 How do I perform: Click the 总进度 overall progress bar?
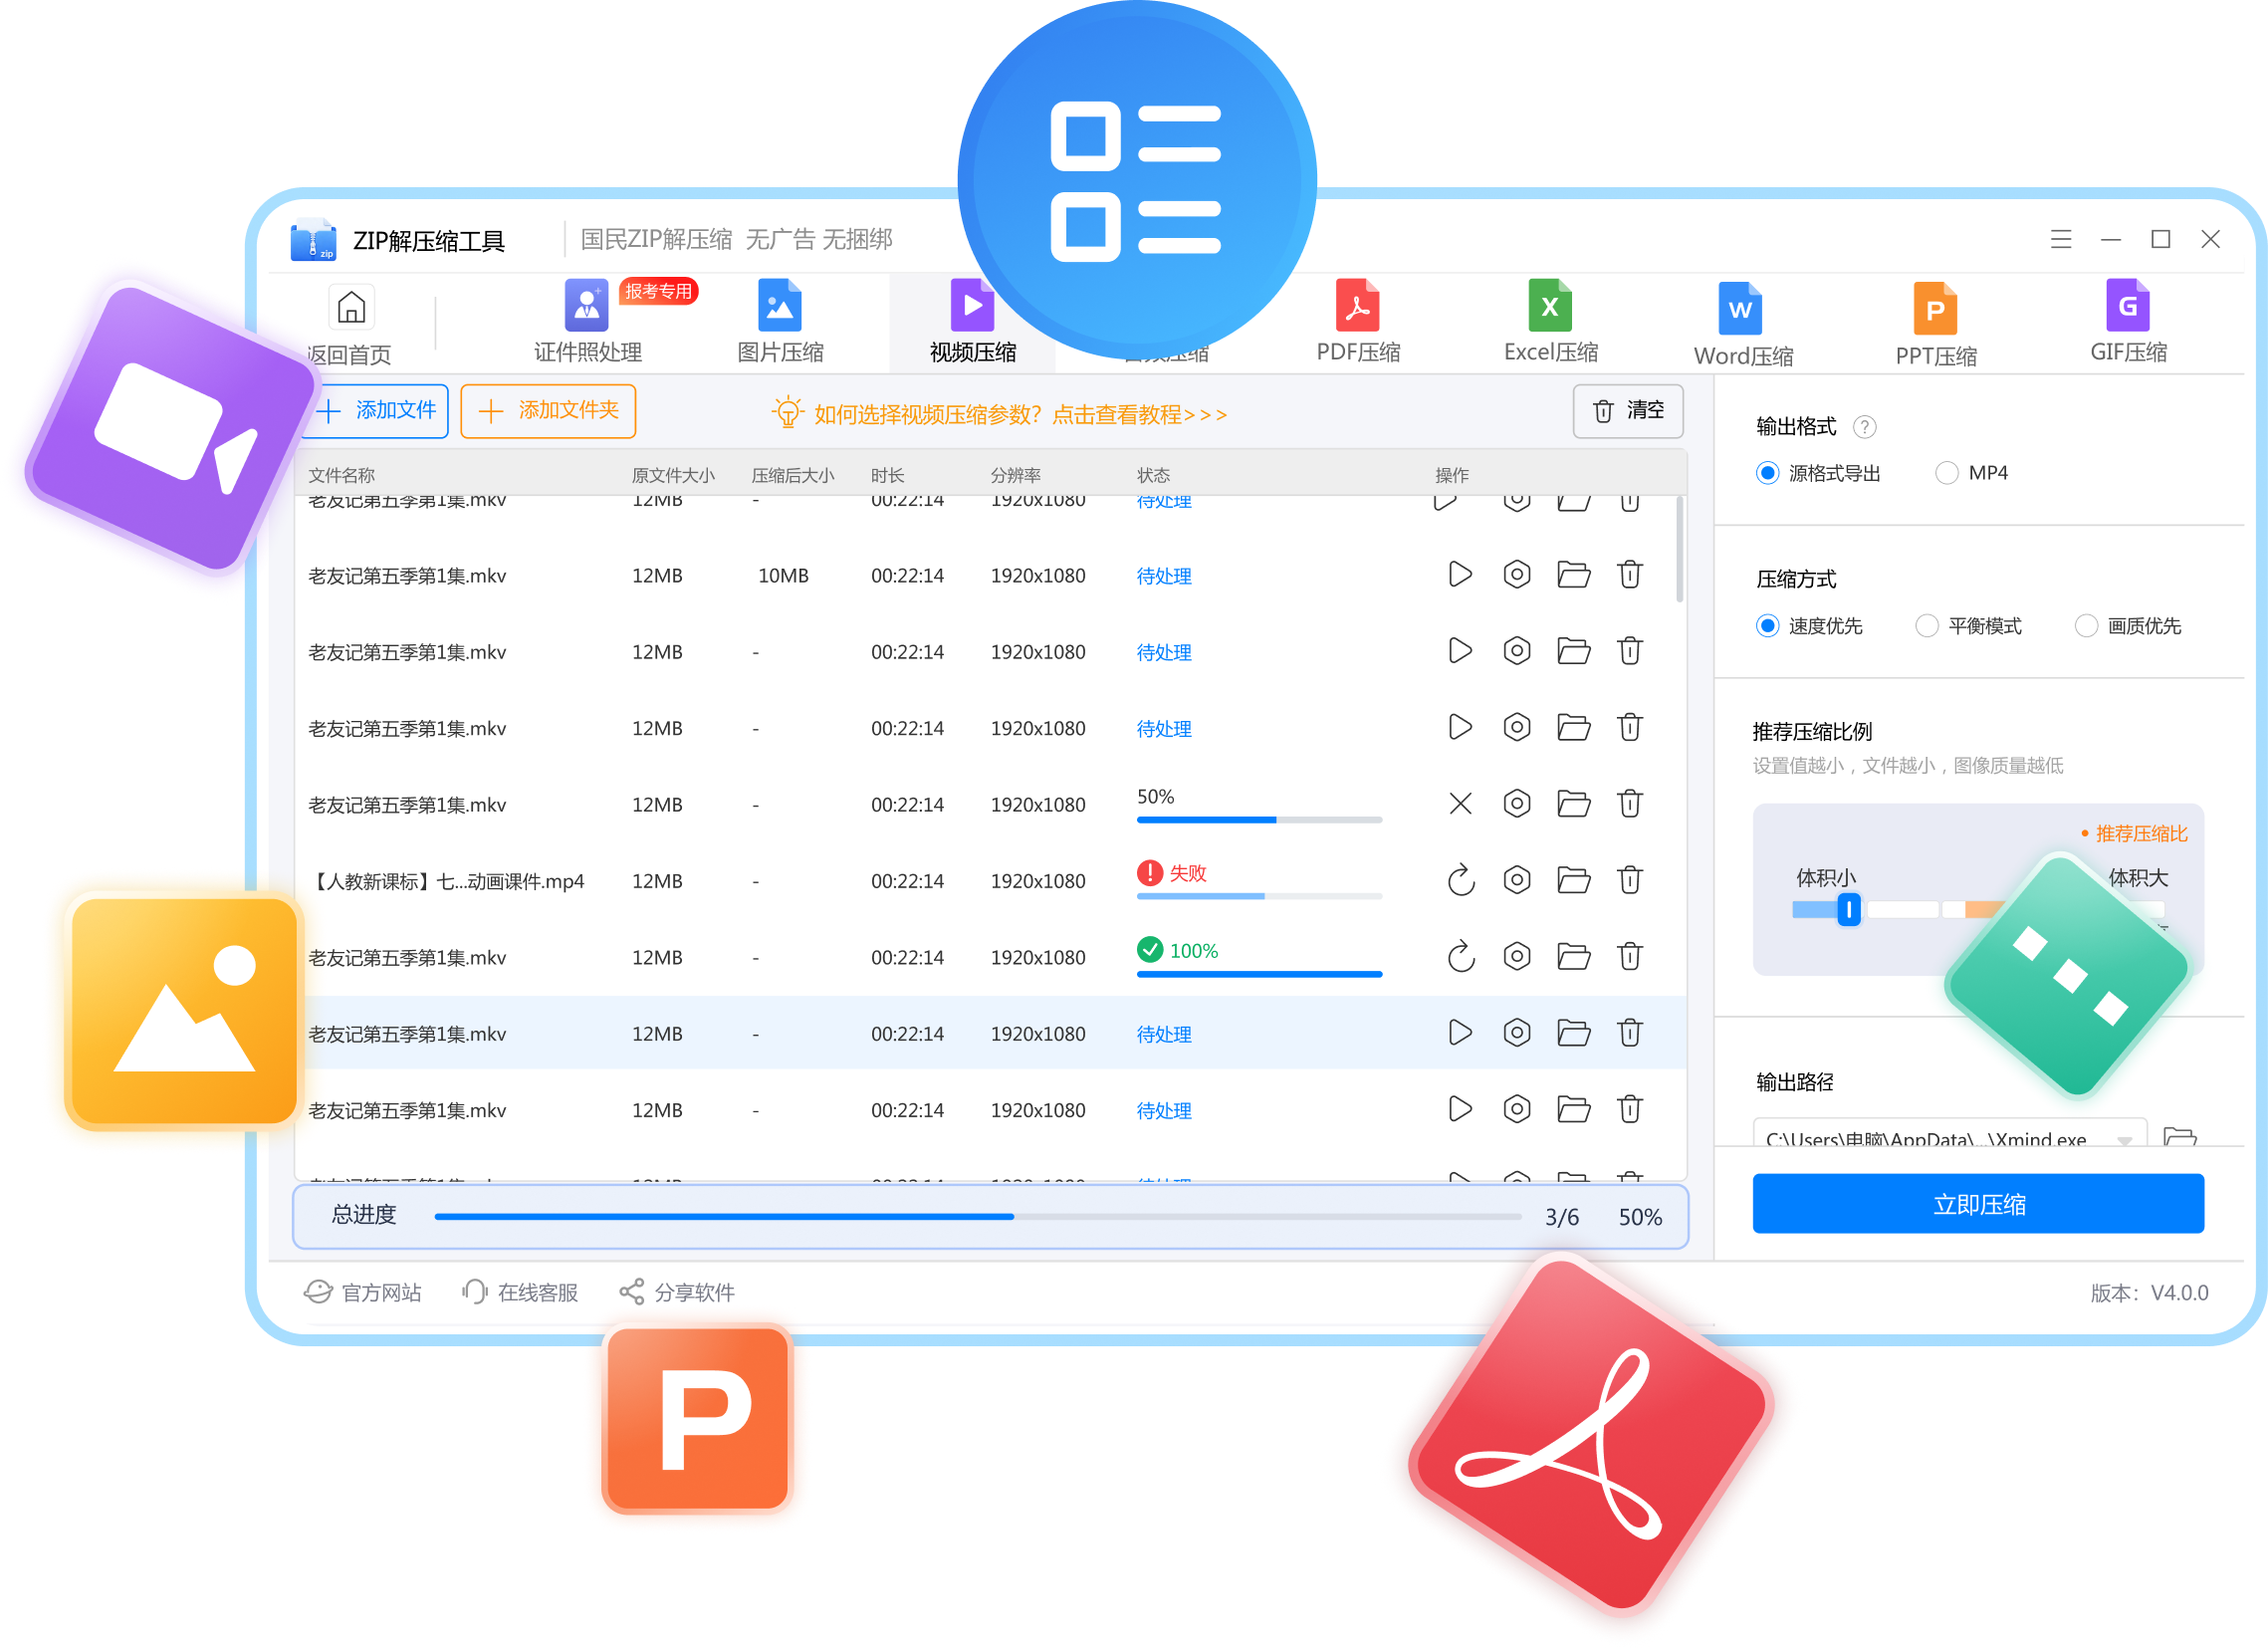[978, 1217]
